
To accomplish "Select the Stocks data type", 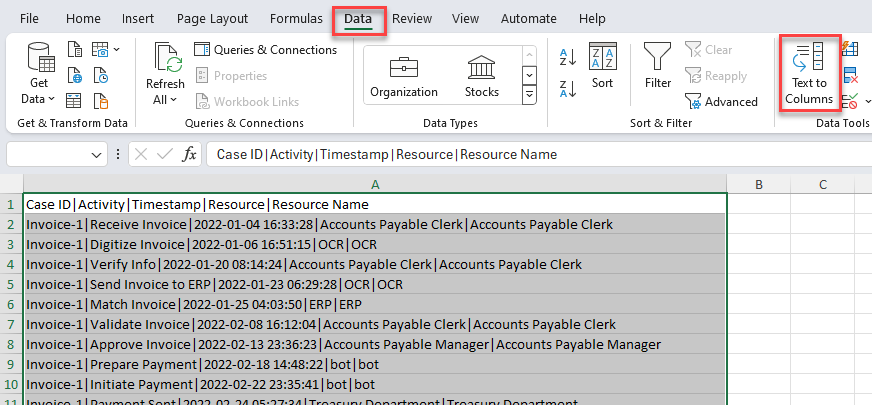I will pyautogui.click(x=482, y=76).
